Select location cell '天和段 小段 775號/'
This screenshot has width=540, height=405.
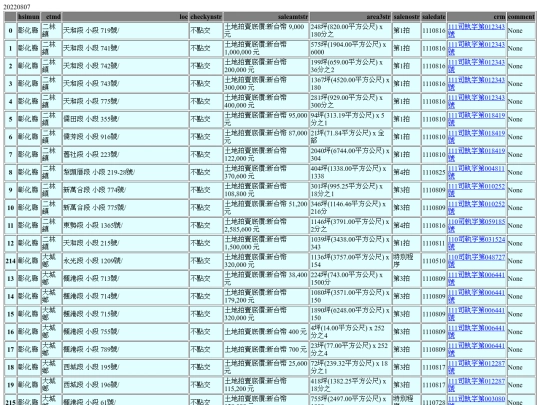(x=125, y=101)
